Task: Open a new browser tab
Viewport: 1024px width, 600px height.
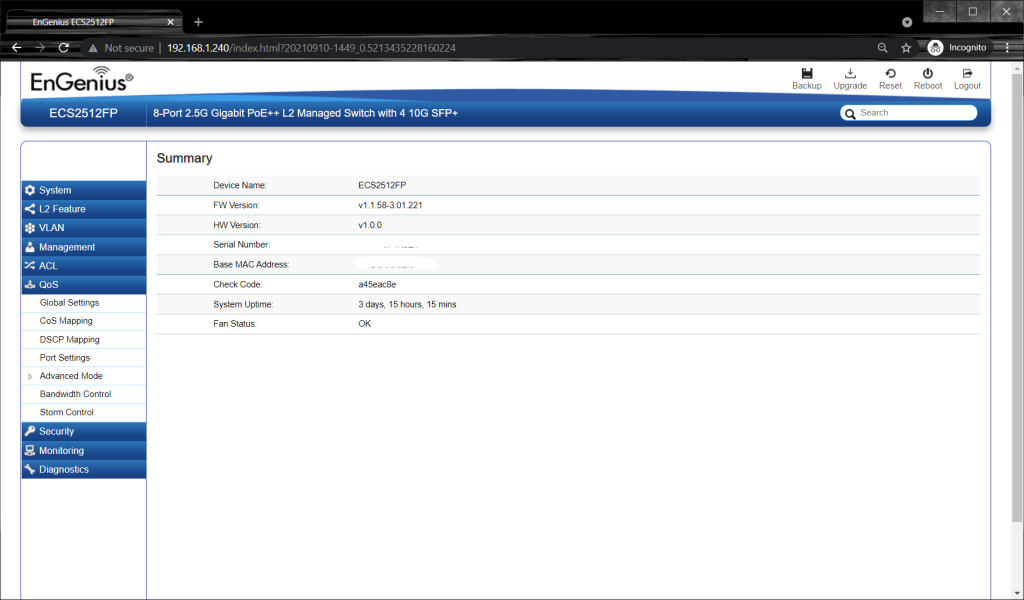Action: [199, 22]
